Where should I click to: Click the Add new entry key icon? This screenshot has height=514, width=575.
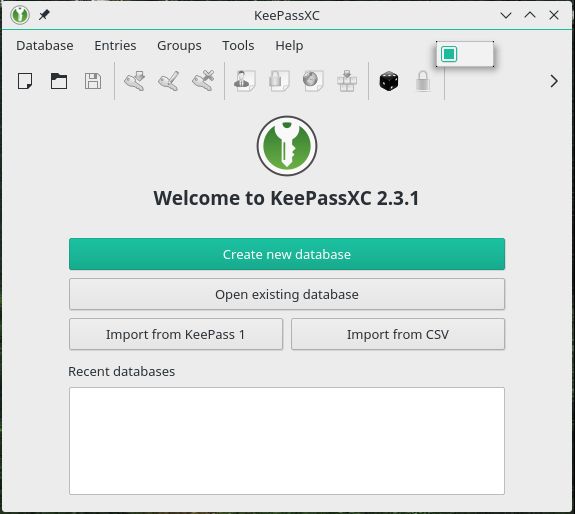135,81
